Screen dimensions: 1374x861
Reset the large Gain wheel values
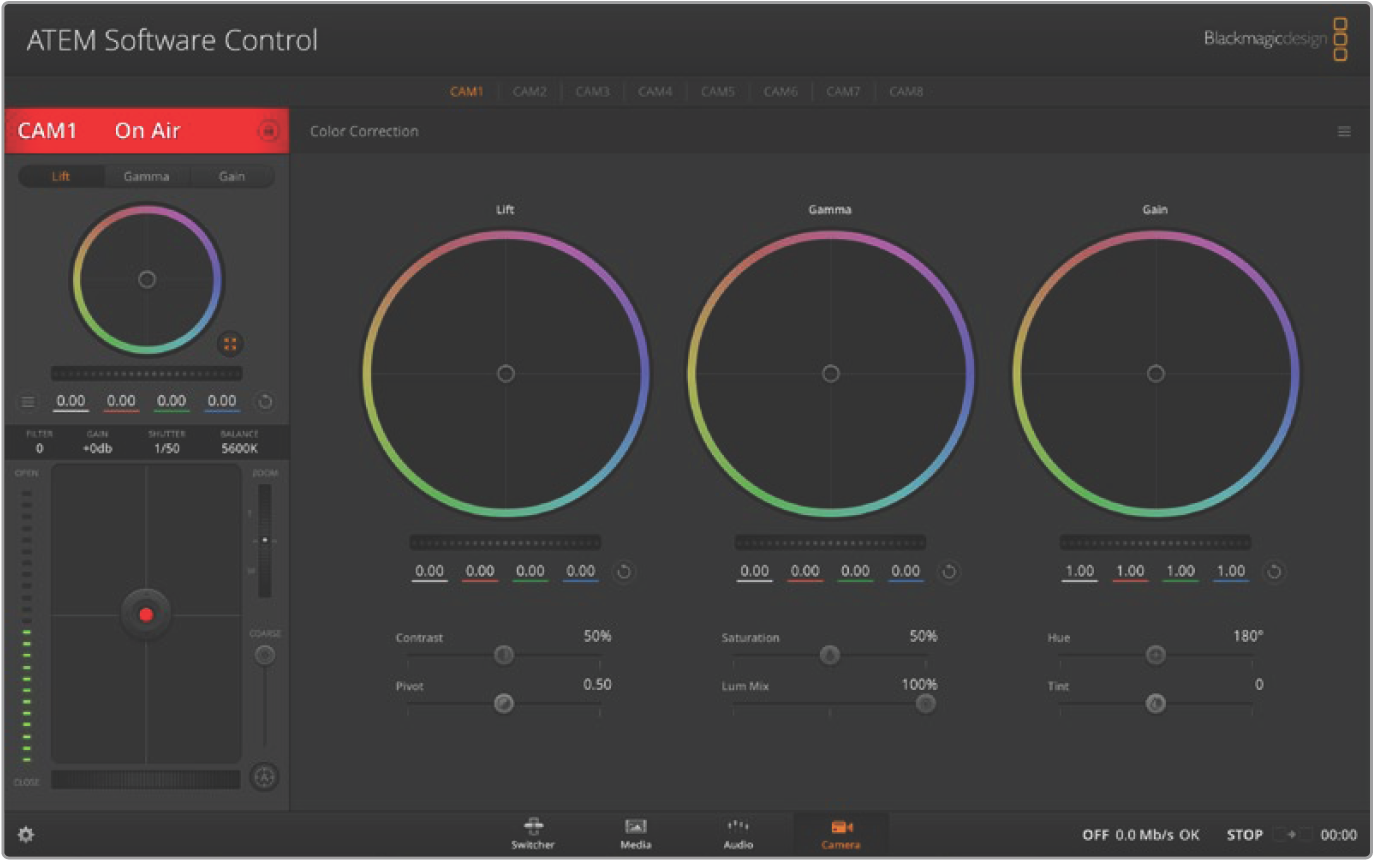[1274, 572]
